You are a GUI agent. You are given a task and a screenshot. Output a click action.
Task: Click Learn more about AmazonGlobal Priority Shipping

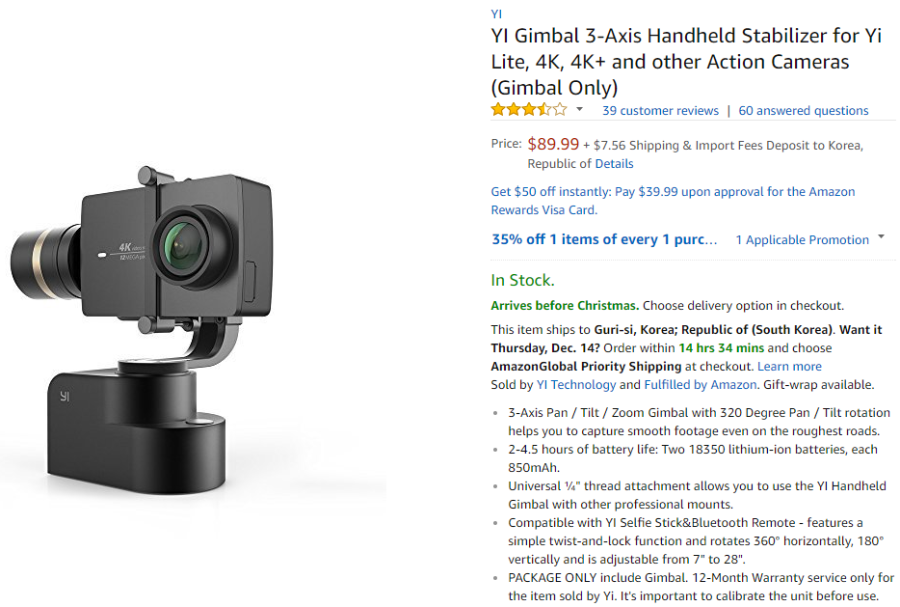point(789,367)
